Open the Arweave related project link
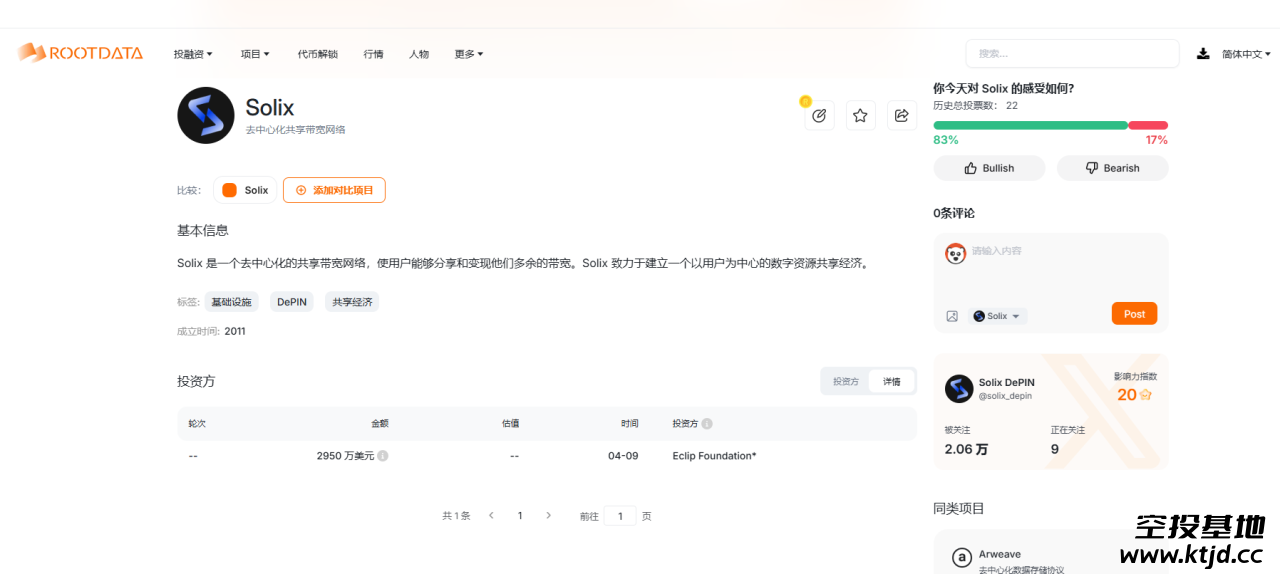The width and height of the screenshot is (1280, 574). coord(1000,554)
